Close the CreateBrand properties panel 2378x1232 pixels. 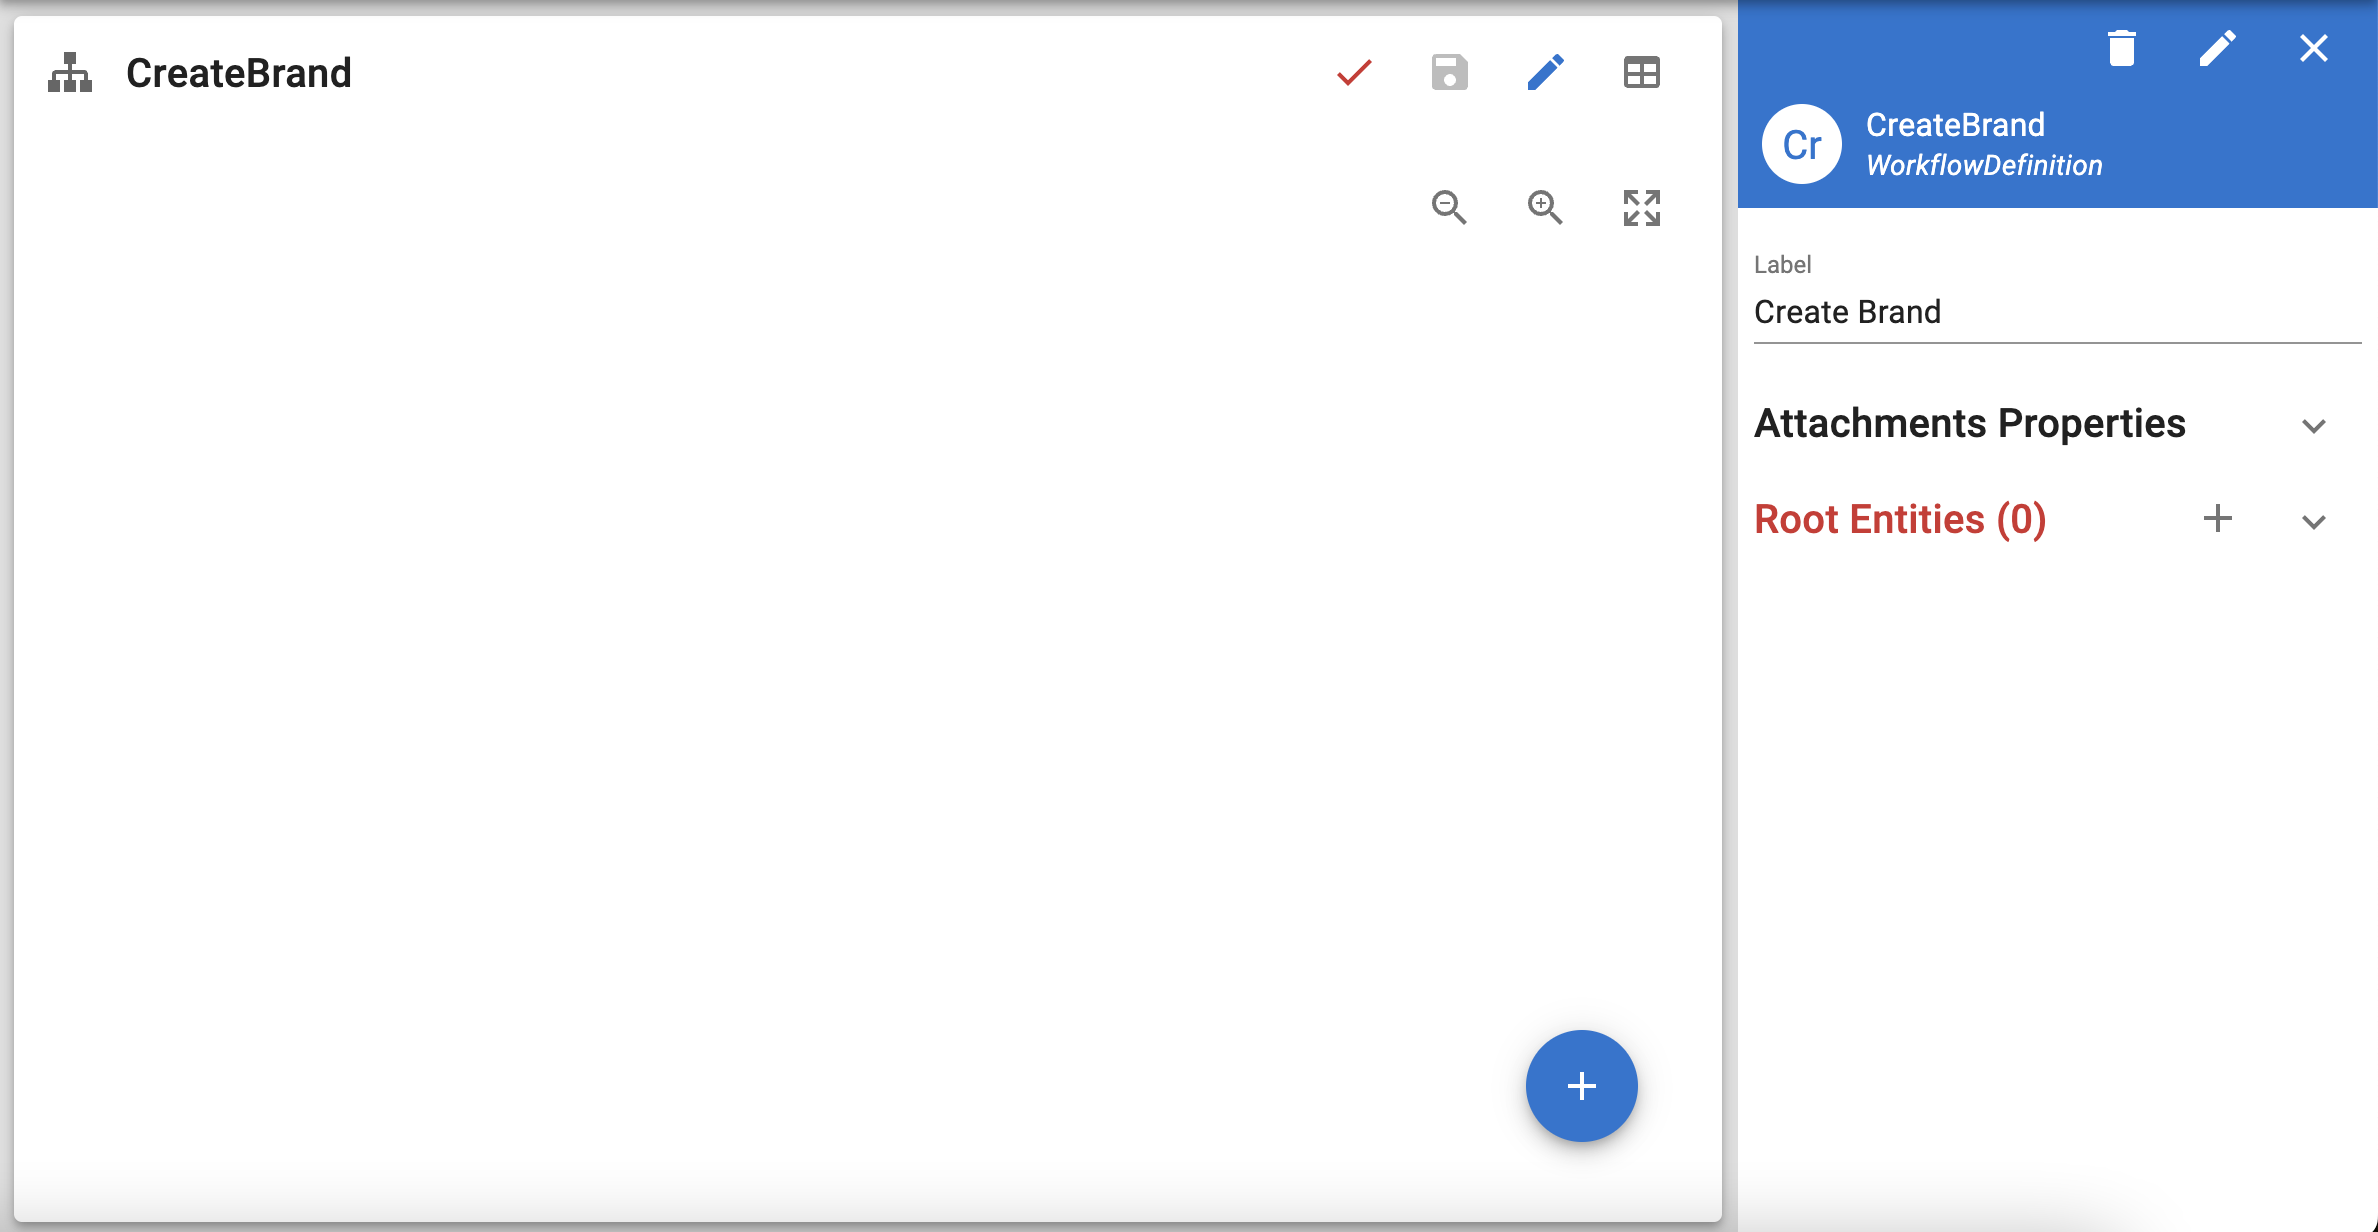click(2313, 48)
